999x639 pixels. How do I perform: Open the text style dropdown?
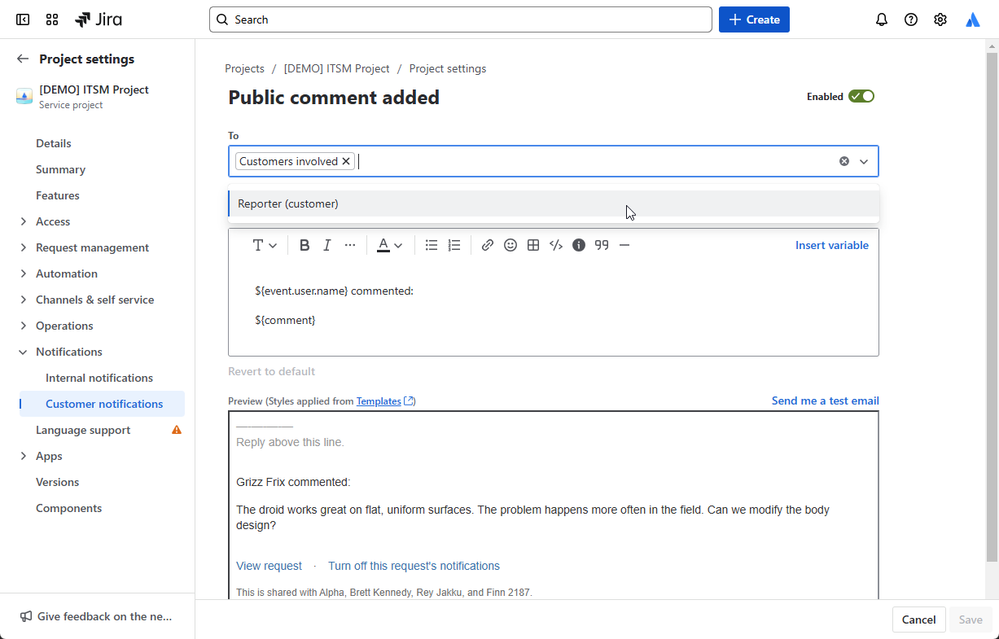click(x=264, y=245)
